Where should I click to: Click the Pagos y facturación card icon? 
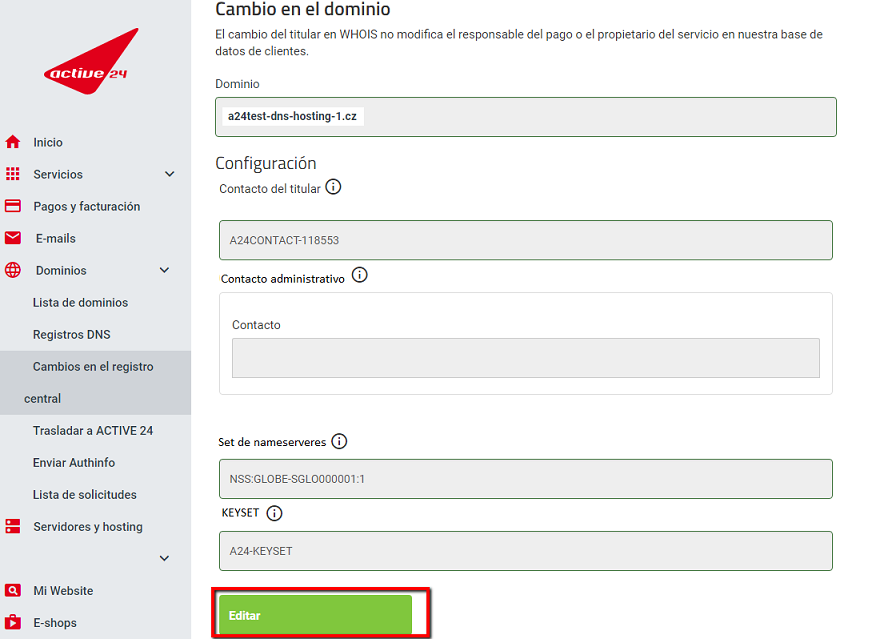(x=13, y=206)
